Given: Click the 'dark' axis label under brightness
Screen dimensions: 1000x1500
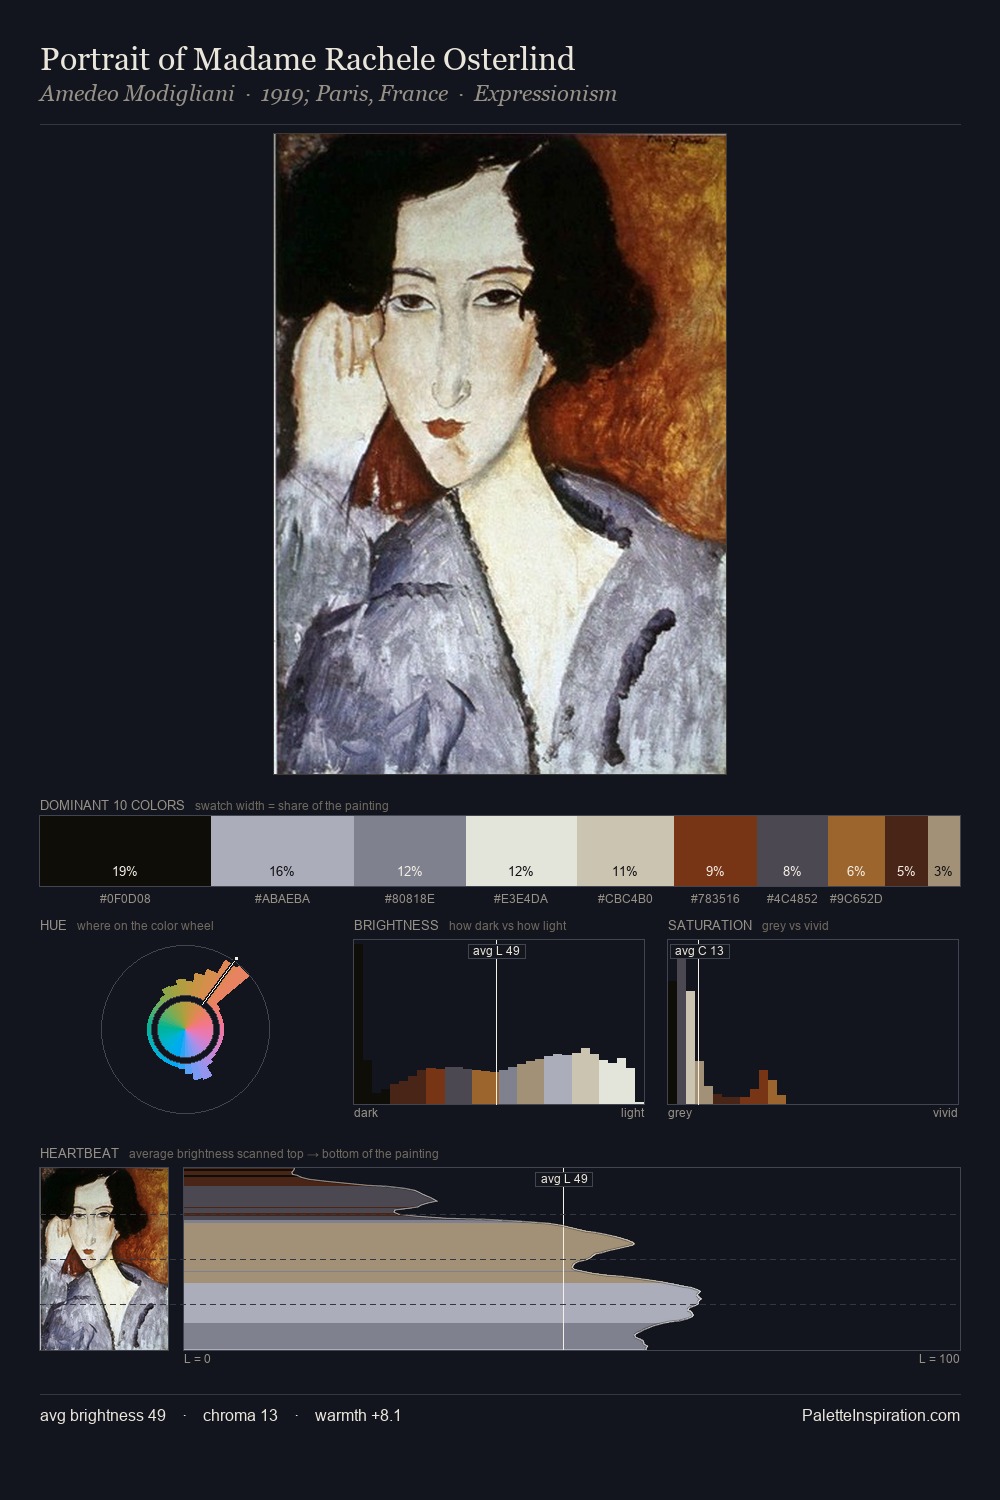Looking at the screenshot, I should [366, 1113].
